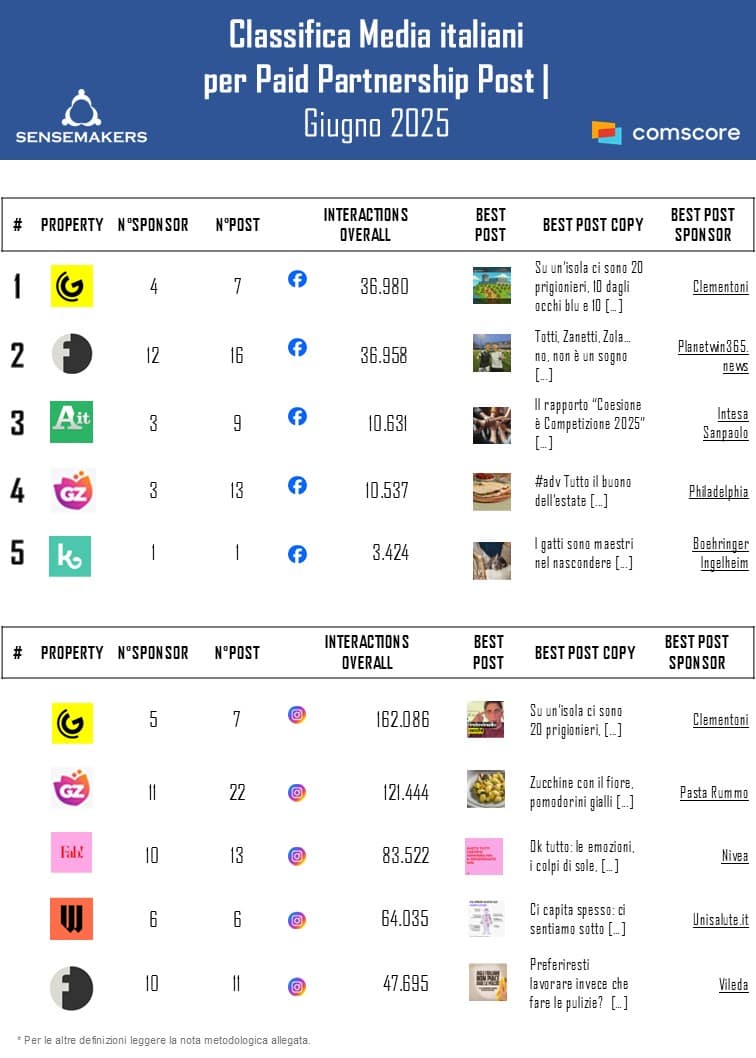Select the yellow G logo in rank 1 row
The height and width of the screenshot is (1058, 756).
[72, 286]
